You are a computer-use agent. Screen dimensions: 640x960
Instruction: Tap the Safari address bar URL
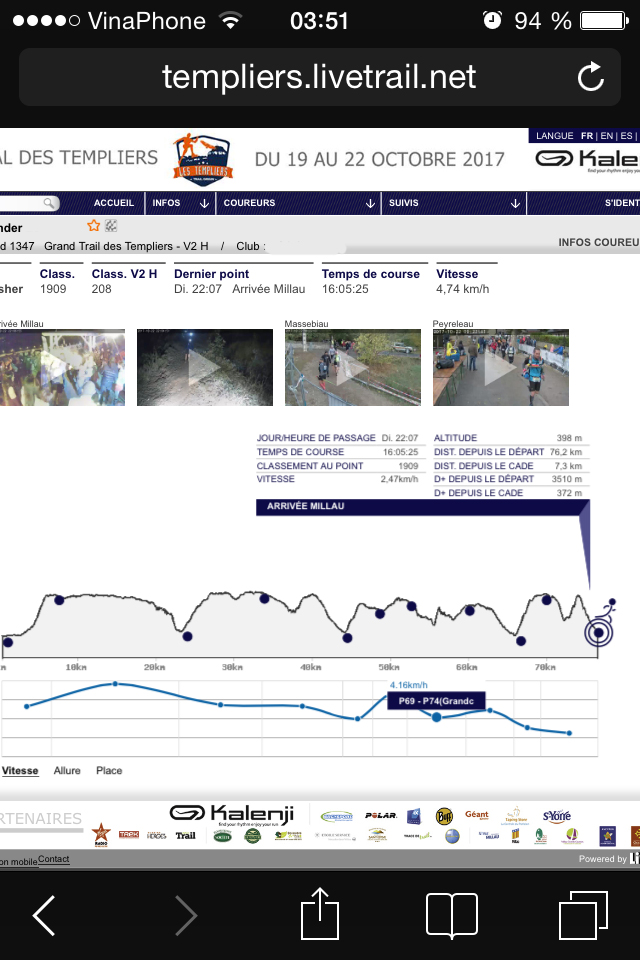pos(318,77)
